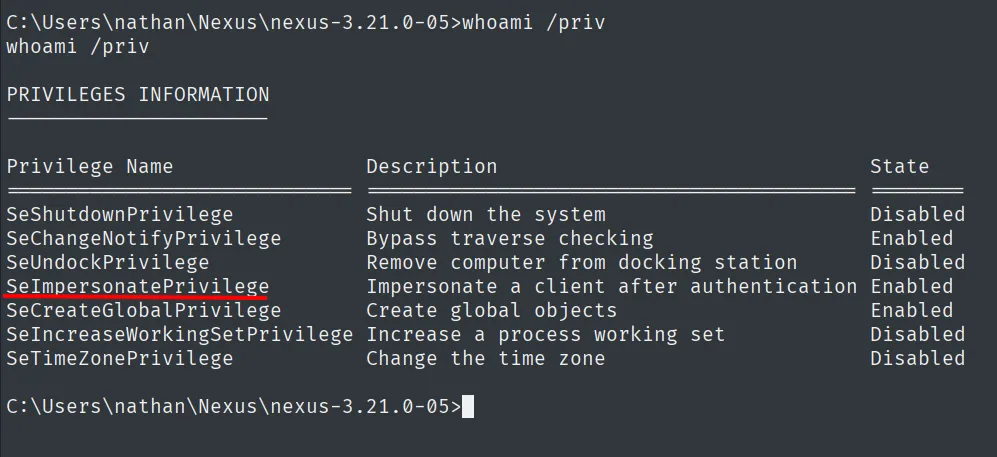Click the 'Bypass traverse checking' description

click(x=510, y=238)
